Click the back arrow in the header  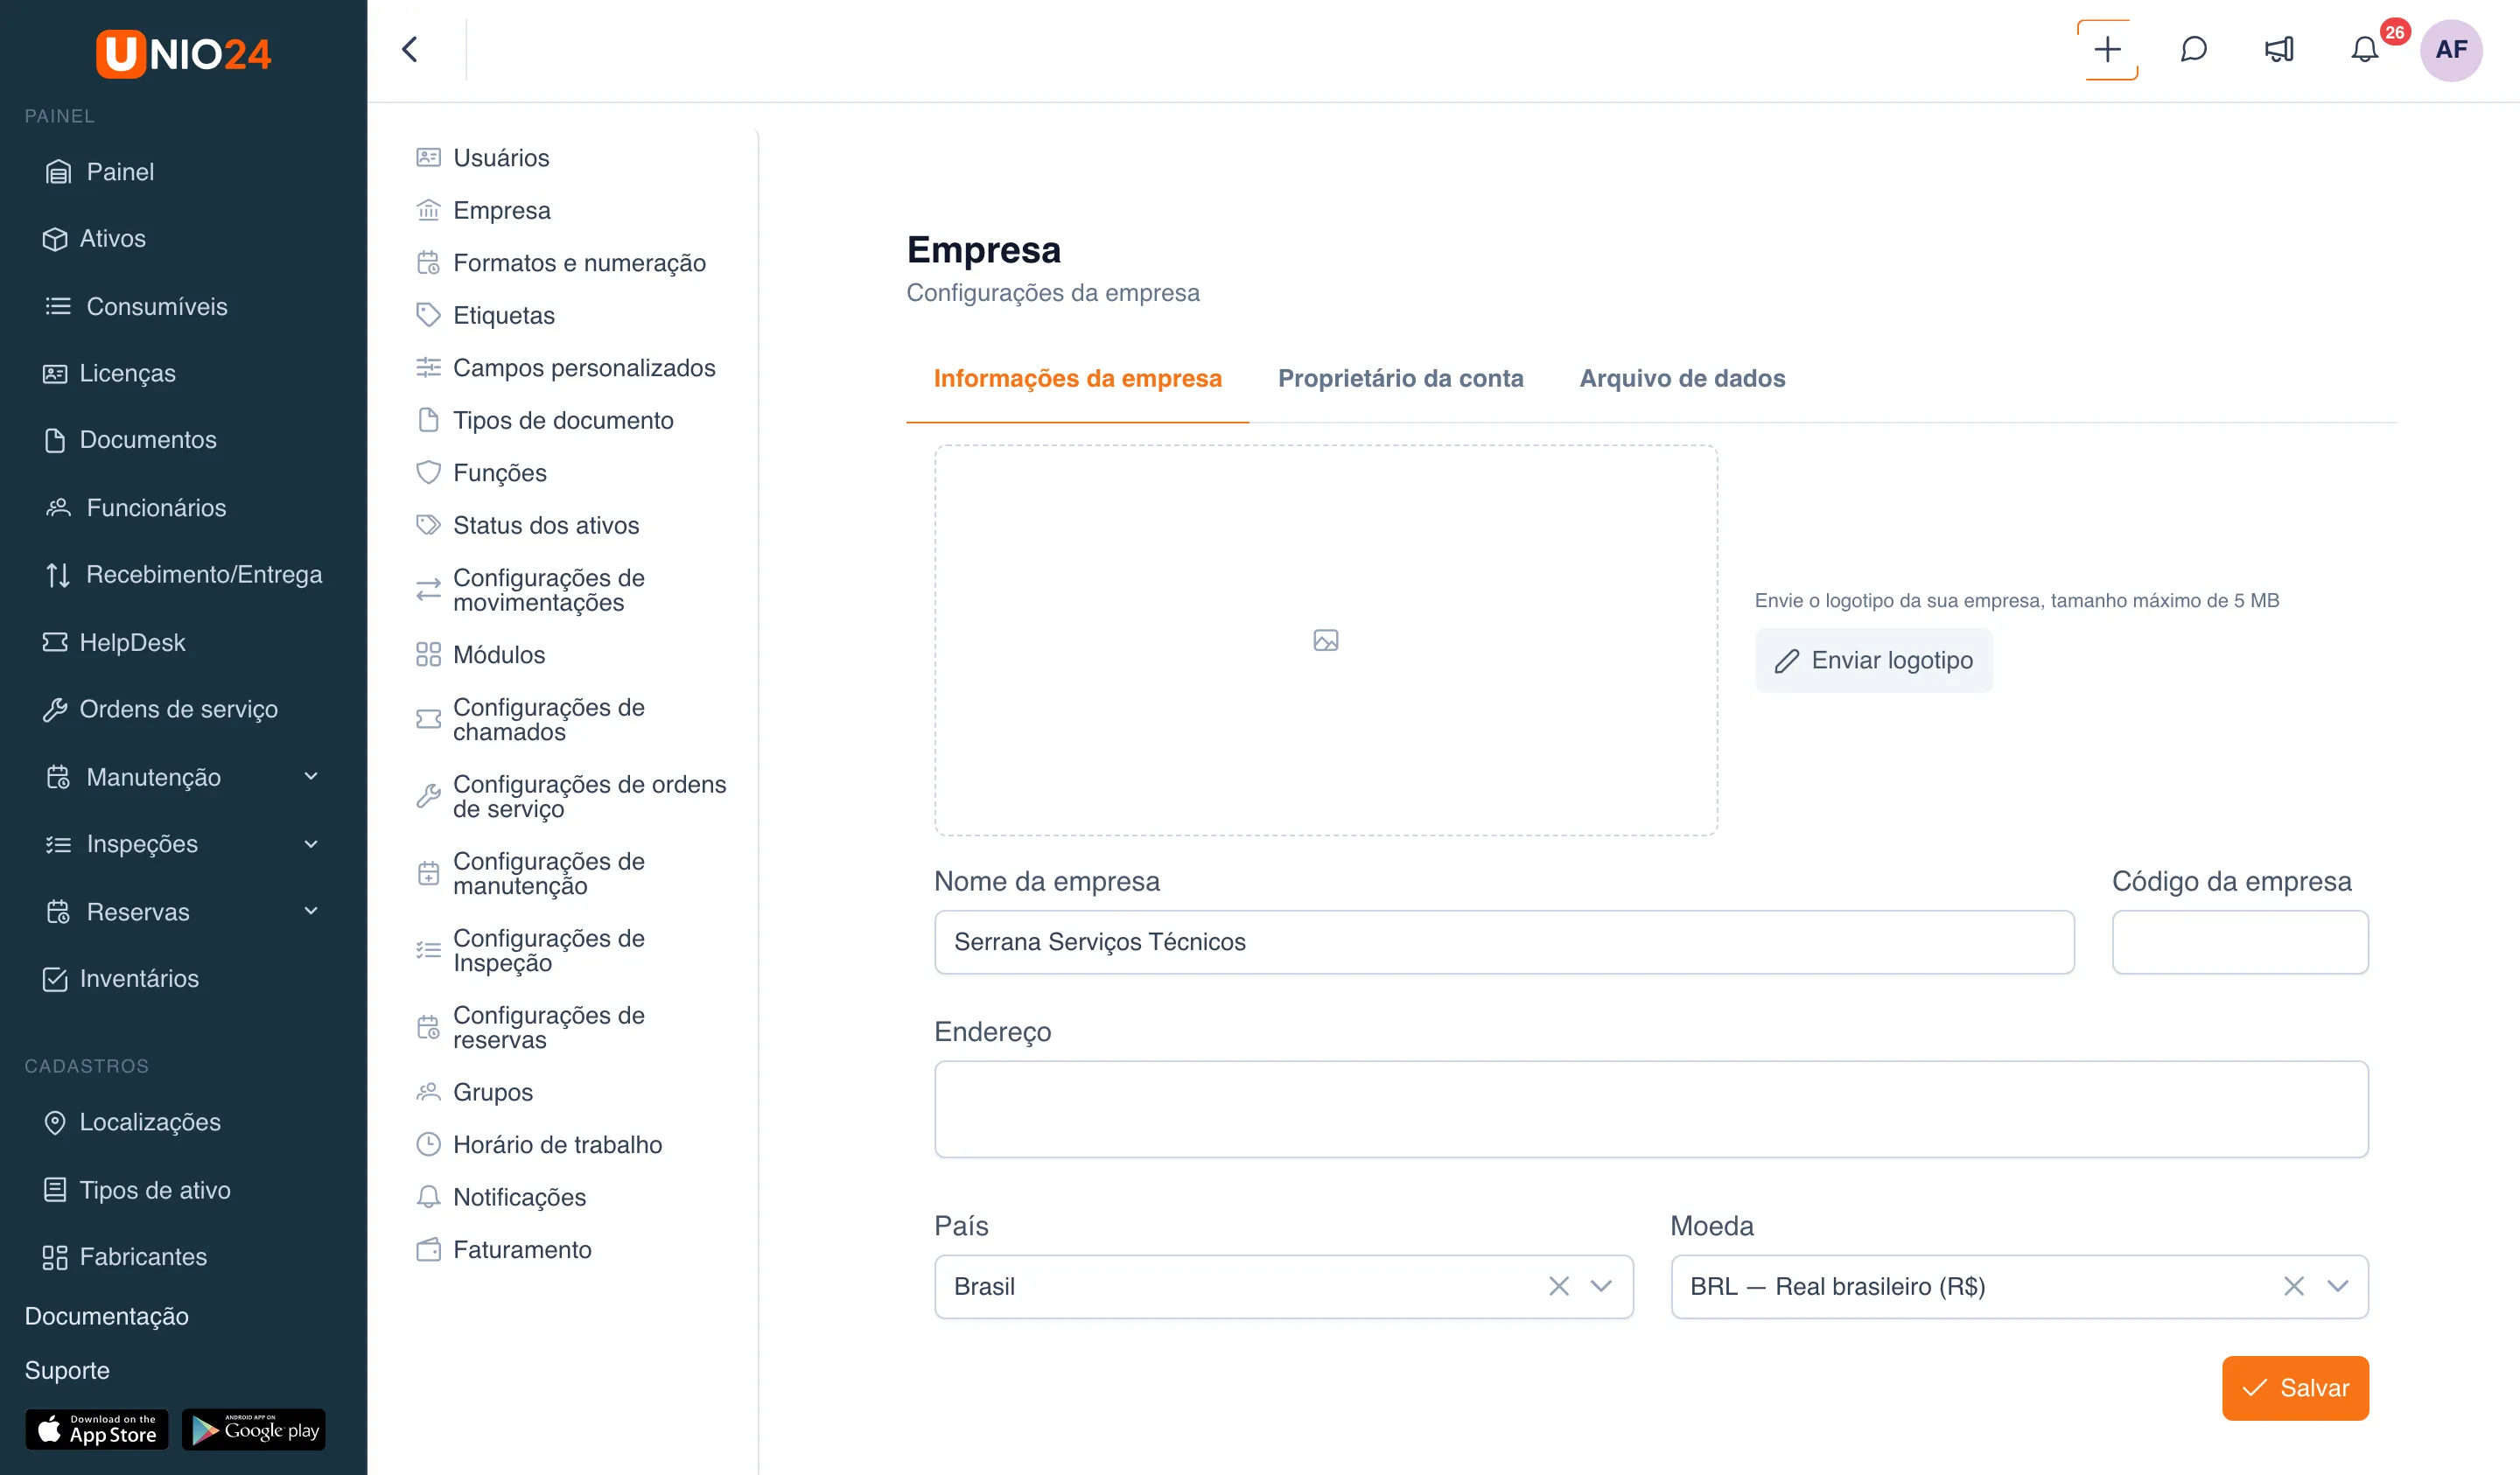pos(410,49)
